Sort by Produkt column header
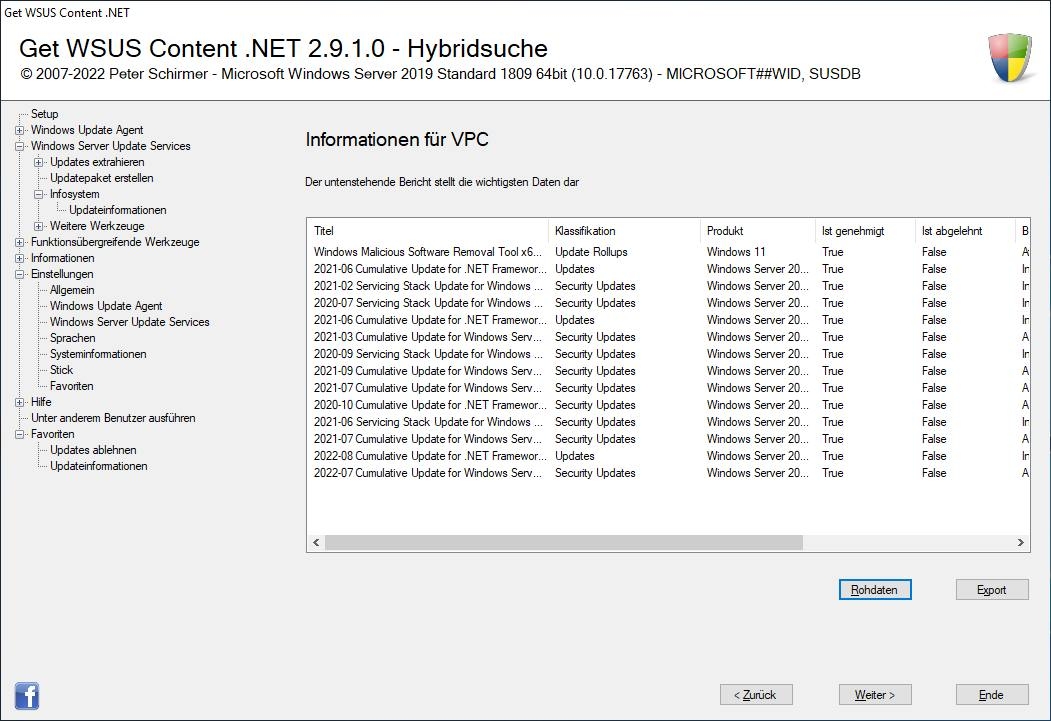The width and height of the screenshot is (1051, 721). pos(757,231)
